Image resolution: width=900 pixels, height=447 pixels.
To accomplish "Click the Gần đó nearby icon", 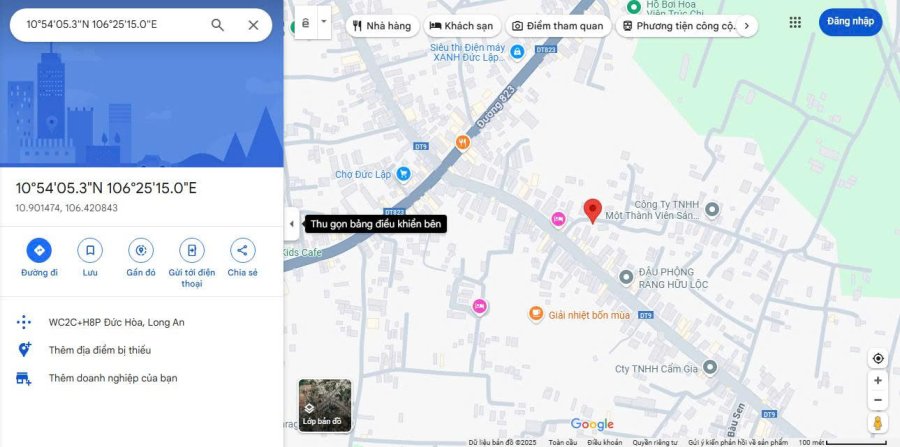I will point(141,250).
